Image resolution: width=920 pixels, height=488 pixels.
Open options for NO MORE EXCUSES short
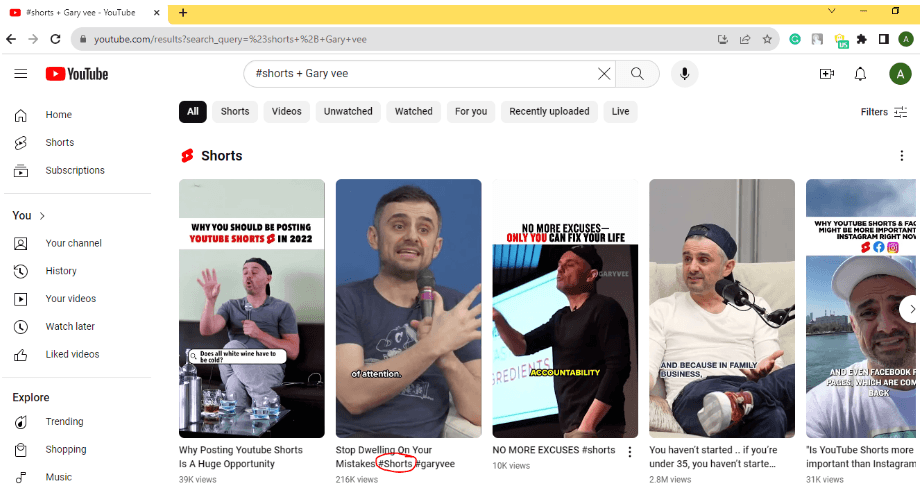[630, 452]
